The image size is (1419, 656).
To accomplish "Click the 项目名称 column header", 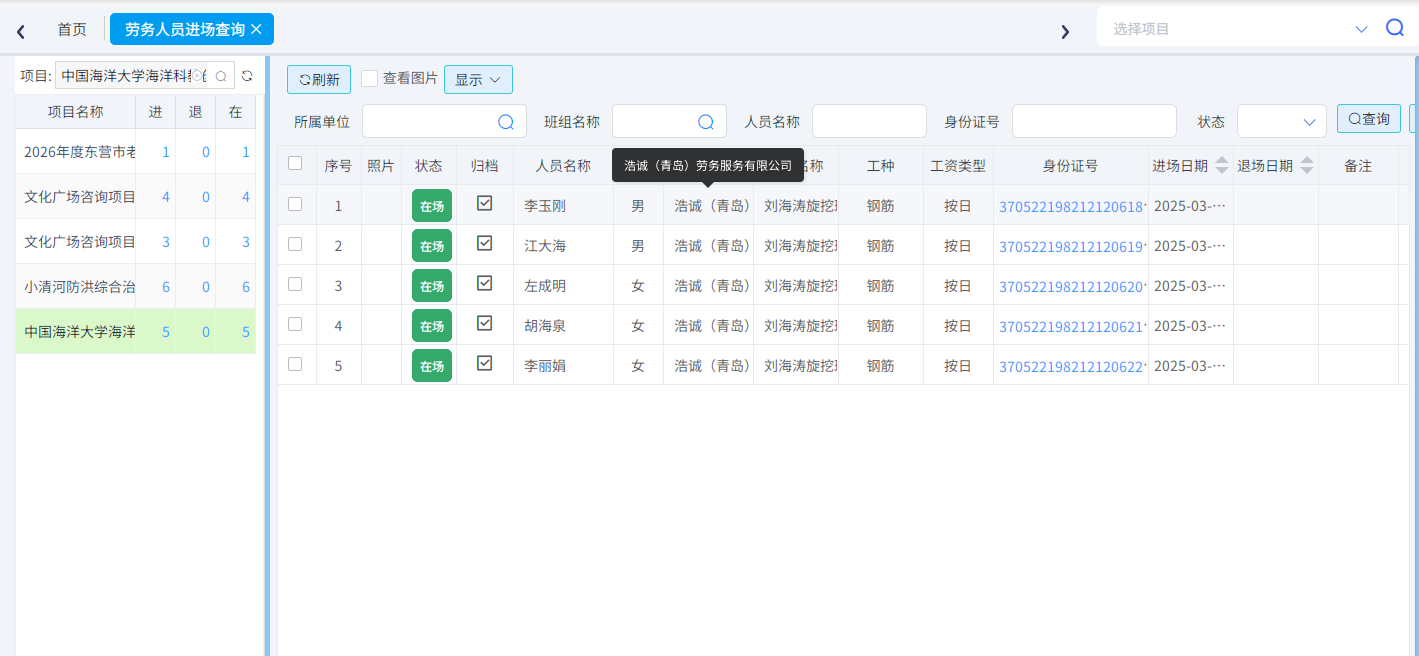I will pyautogui.click(x=75, y=112).
